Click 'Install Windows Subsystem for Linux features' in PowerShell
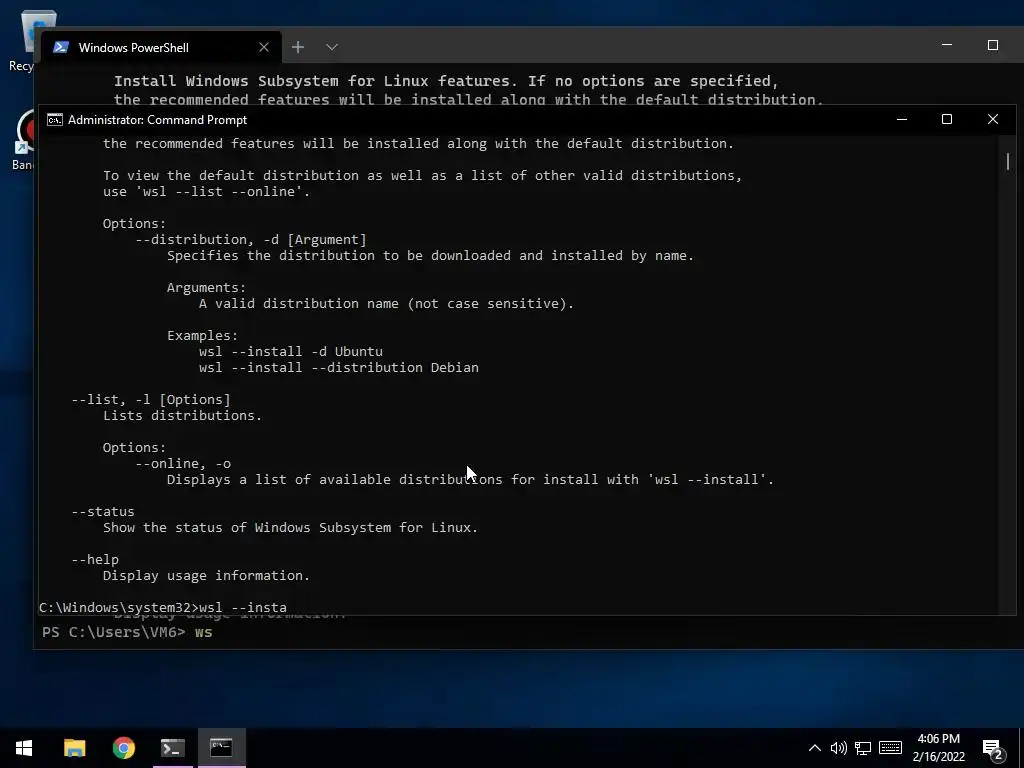 (x=446, y=81)
